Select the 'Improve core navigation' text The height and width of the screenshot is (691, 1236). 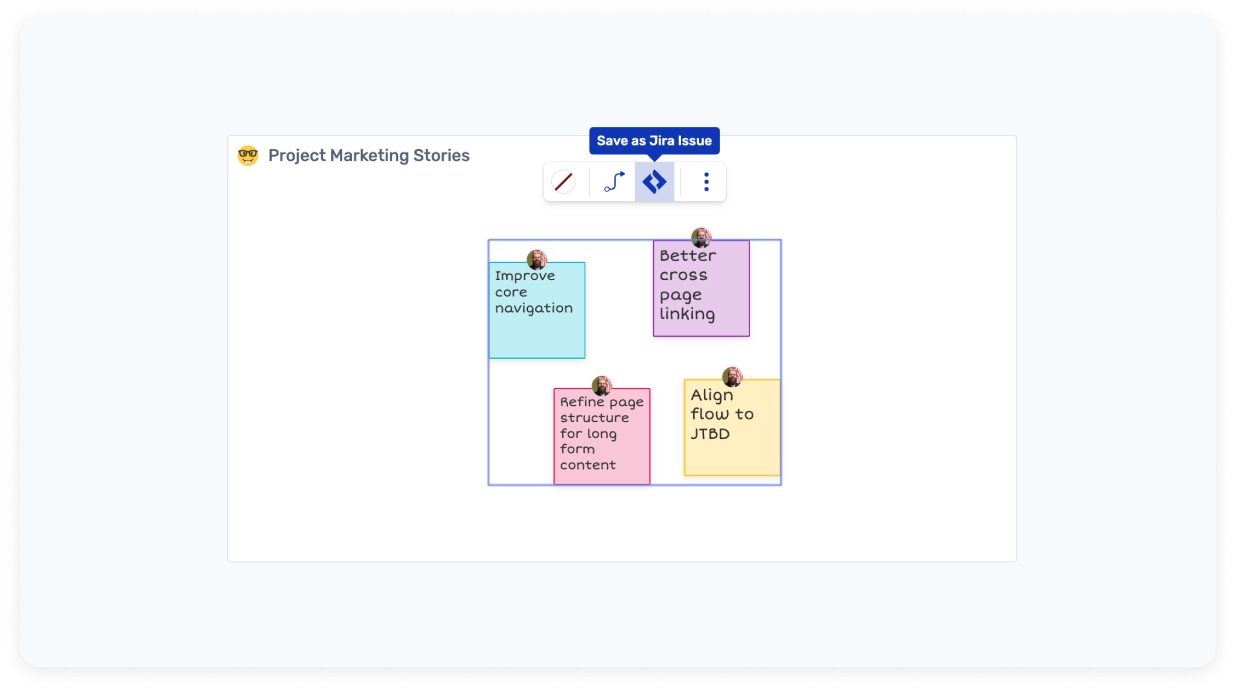click(x=533, y=292)
